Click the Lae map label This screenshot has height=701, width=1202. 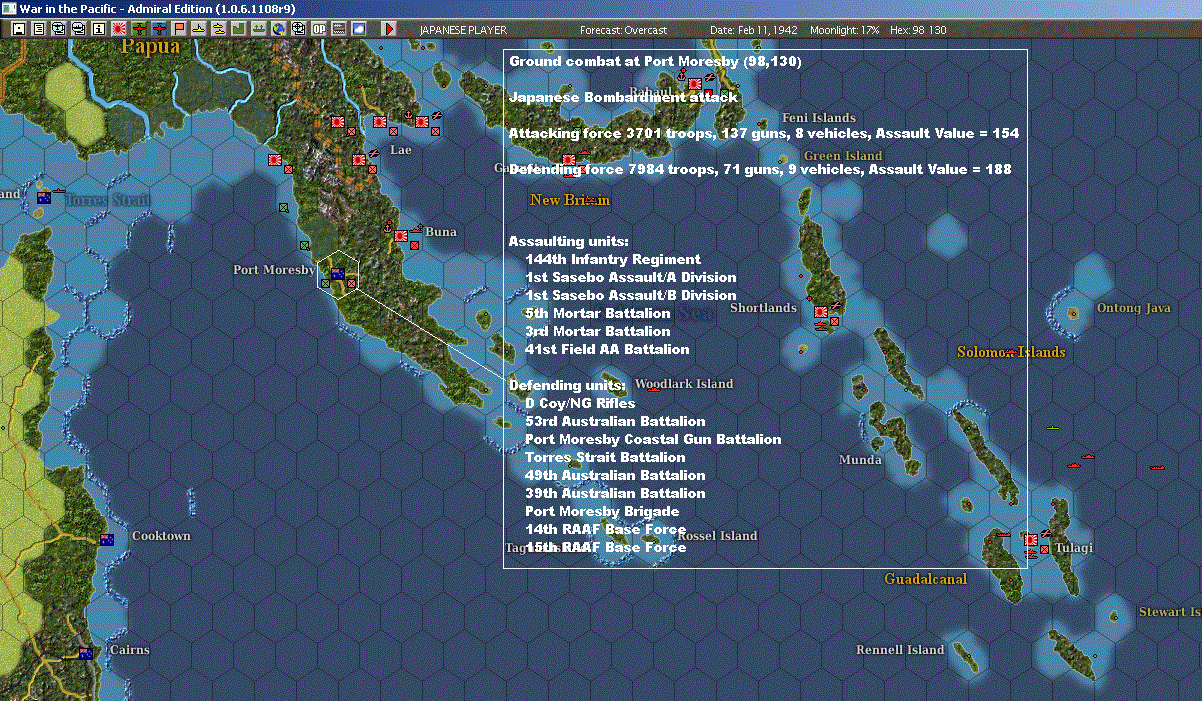(x=400, y=150)
